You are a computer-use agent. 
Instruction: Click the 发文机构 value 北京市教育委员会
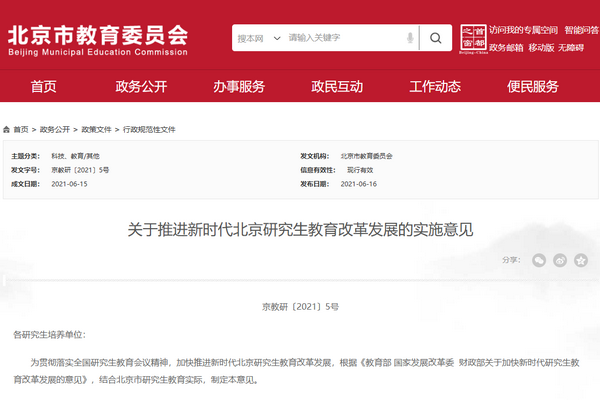(367, 156)
